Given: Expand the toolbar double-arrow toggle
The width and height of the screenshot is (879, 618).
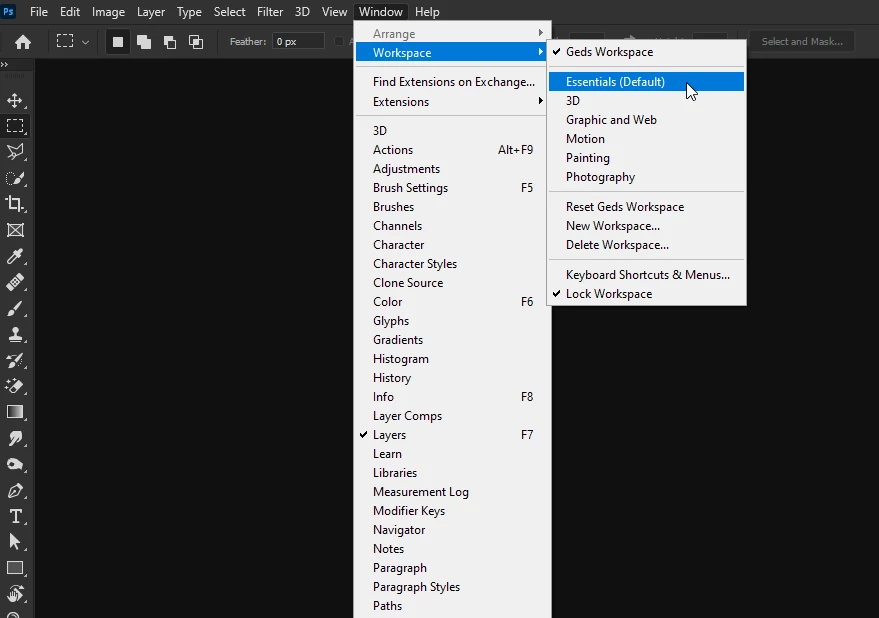Looking at the screenshot, I should click(x=4, y=64).
